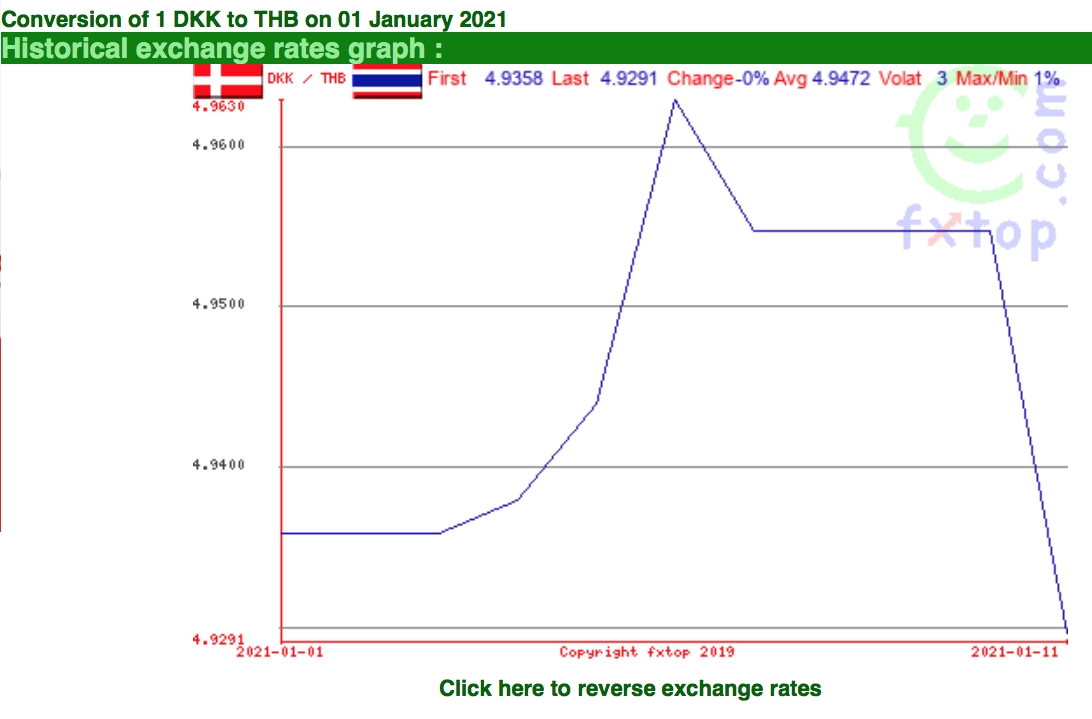Viewport: 1092px width, 719px height.
Task: Click the Historical exchange rates graph header
Action: 223,48
